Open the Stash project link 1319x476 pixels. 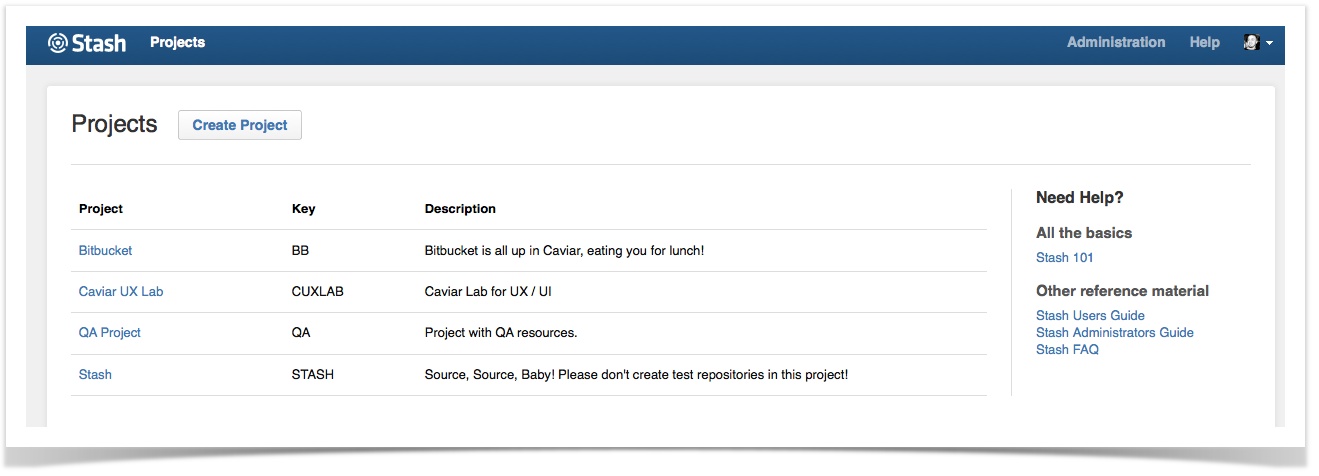95,375
